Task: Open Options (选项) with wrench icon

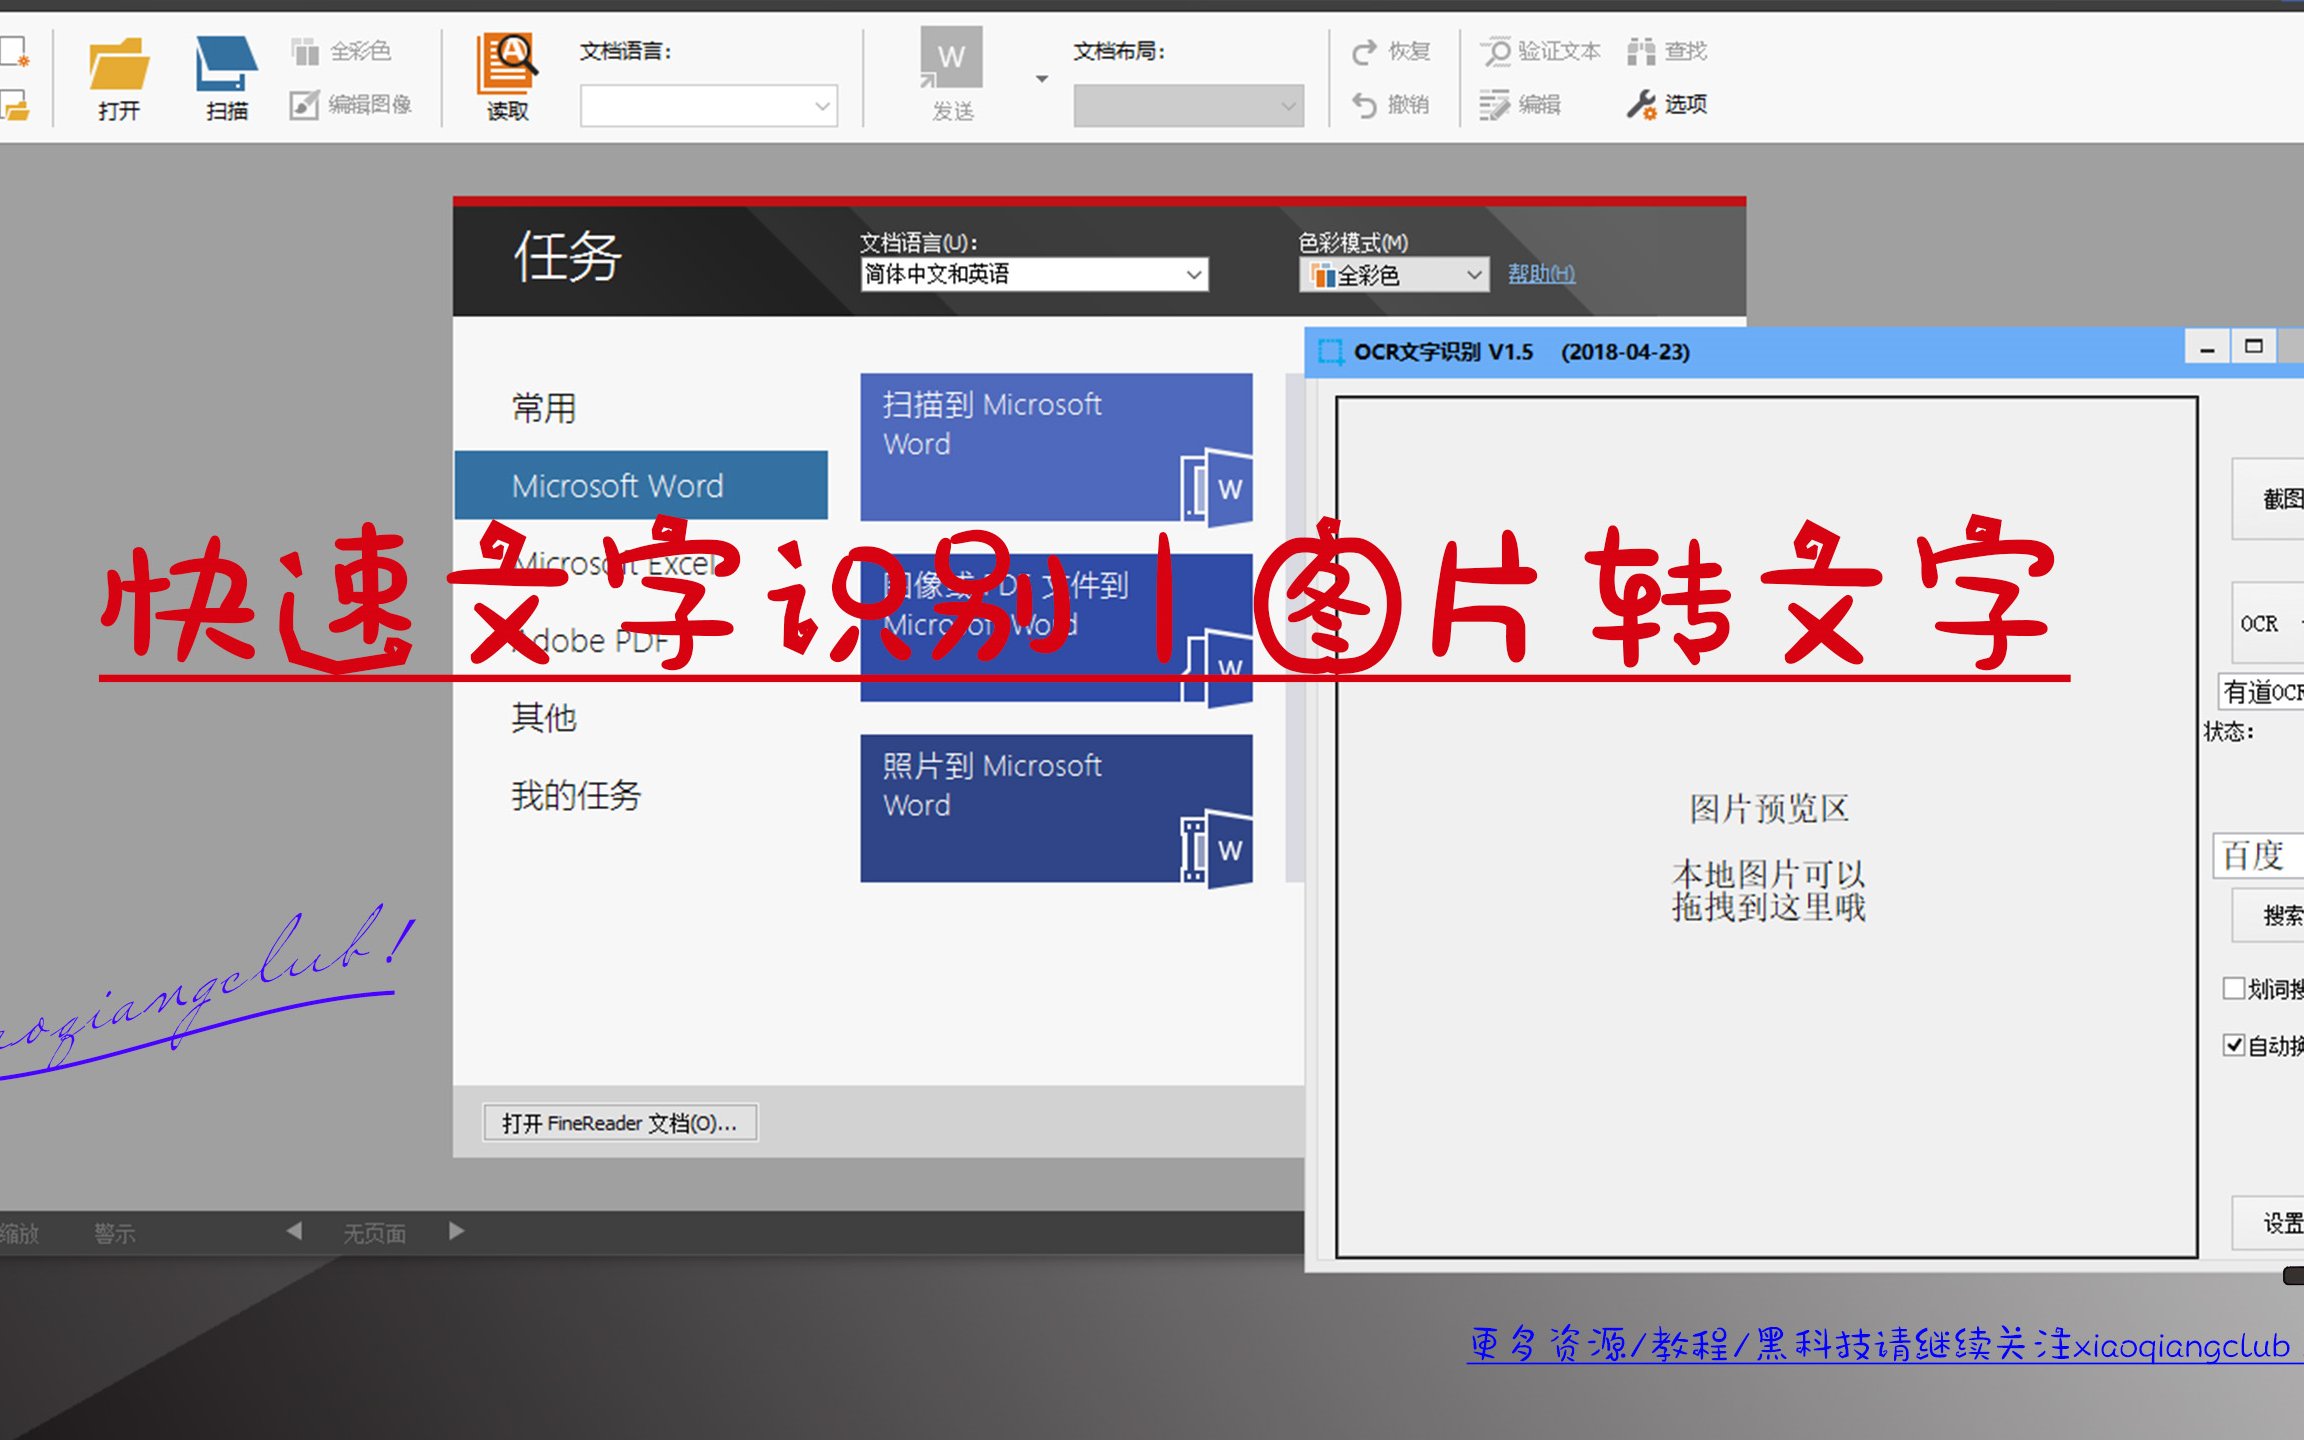Action: pyautogui.click(x=1667, y=104)
